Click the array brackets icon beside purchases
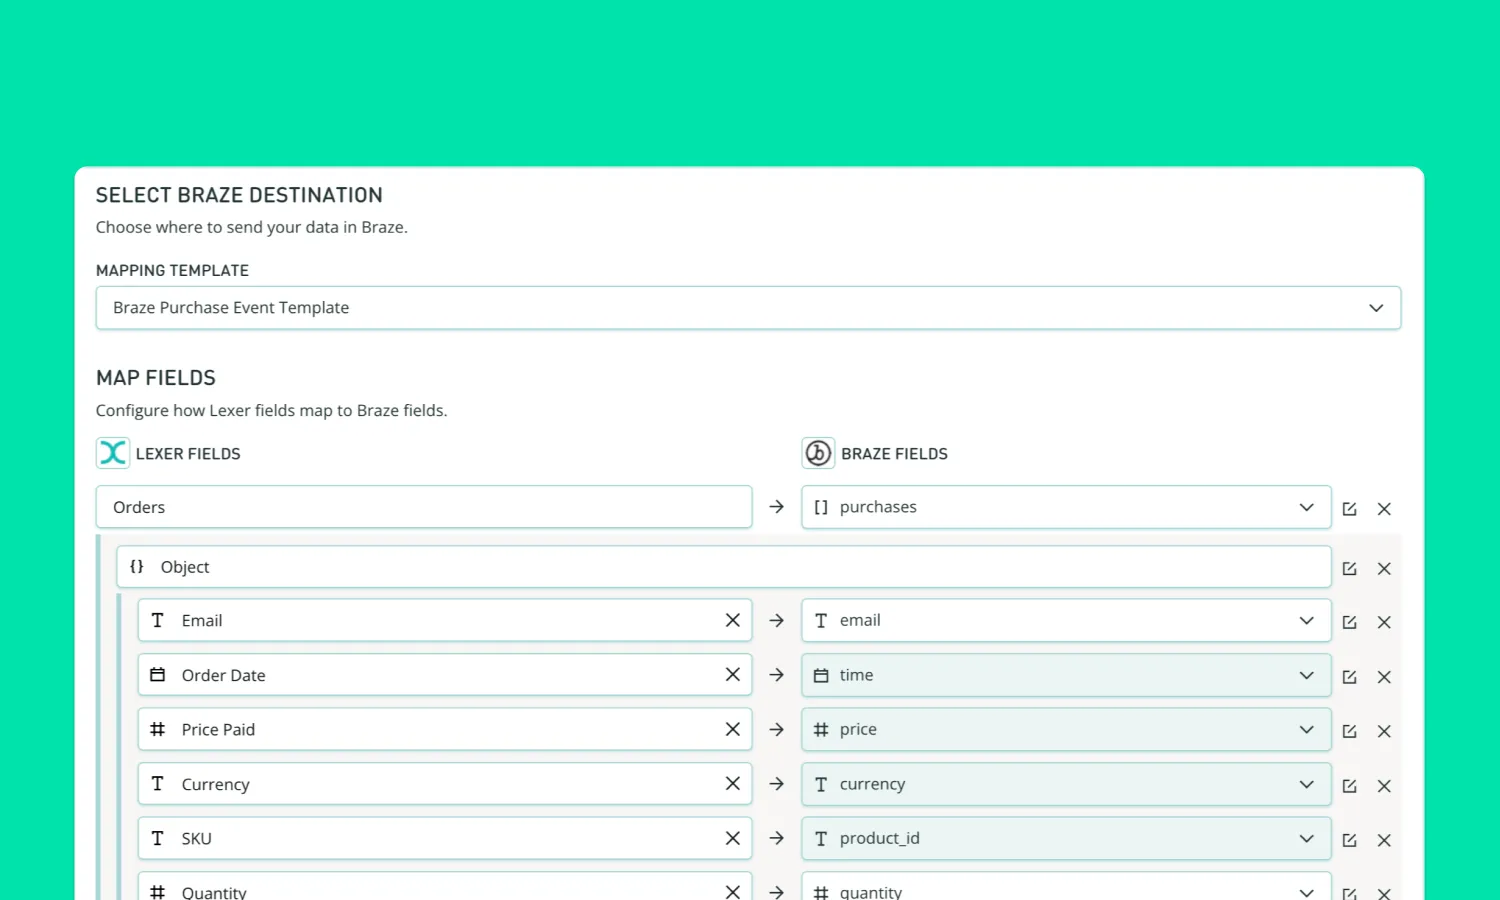This screenshot has width=1500, height=900. click(821, 507)
